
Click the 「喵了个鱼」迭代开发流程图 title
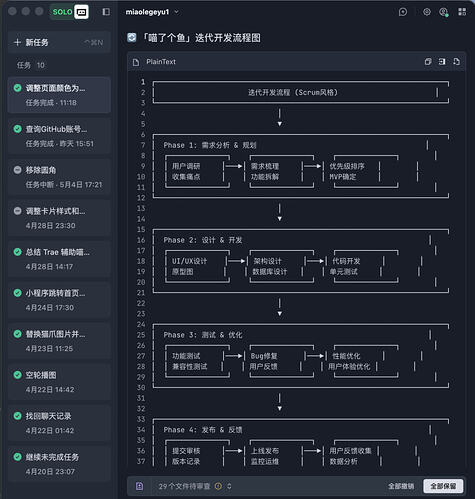pyautogui.click(x=201, y=38)
